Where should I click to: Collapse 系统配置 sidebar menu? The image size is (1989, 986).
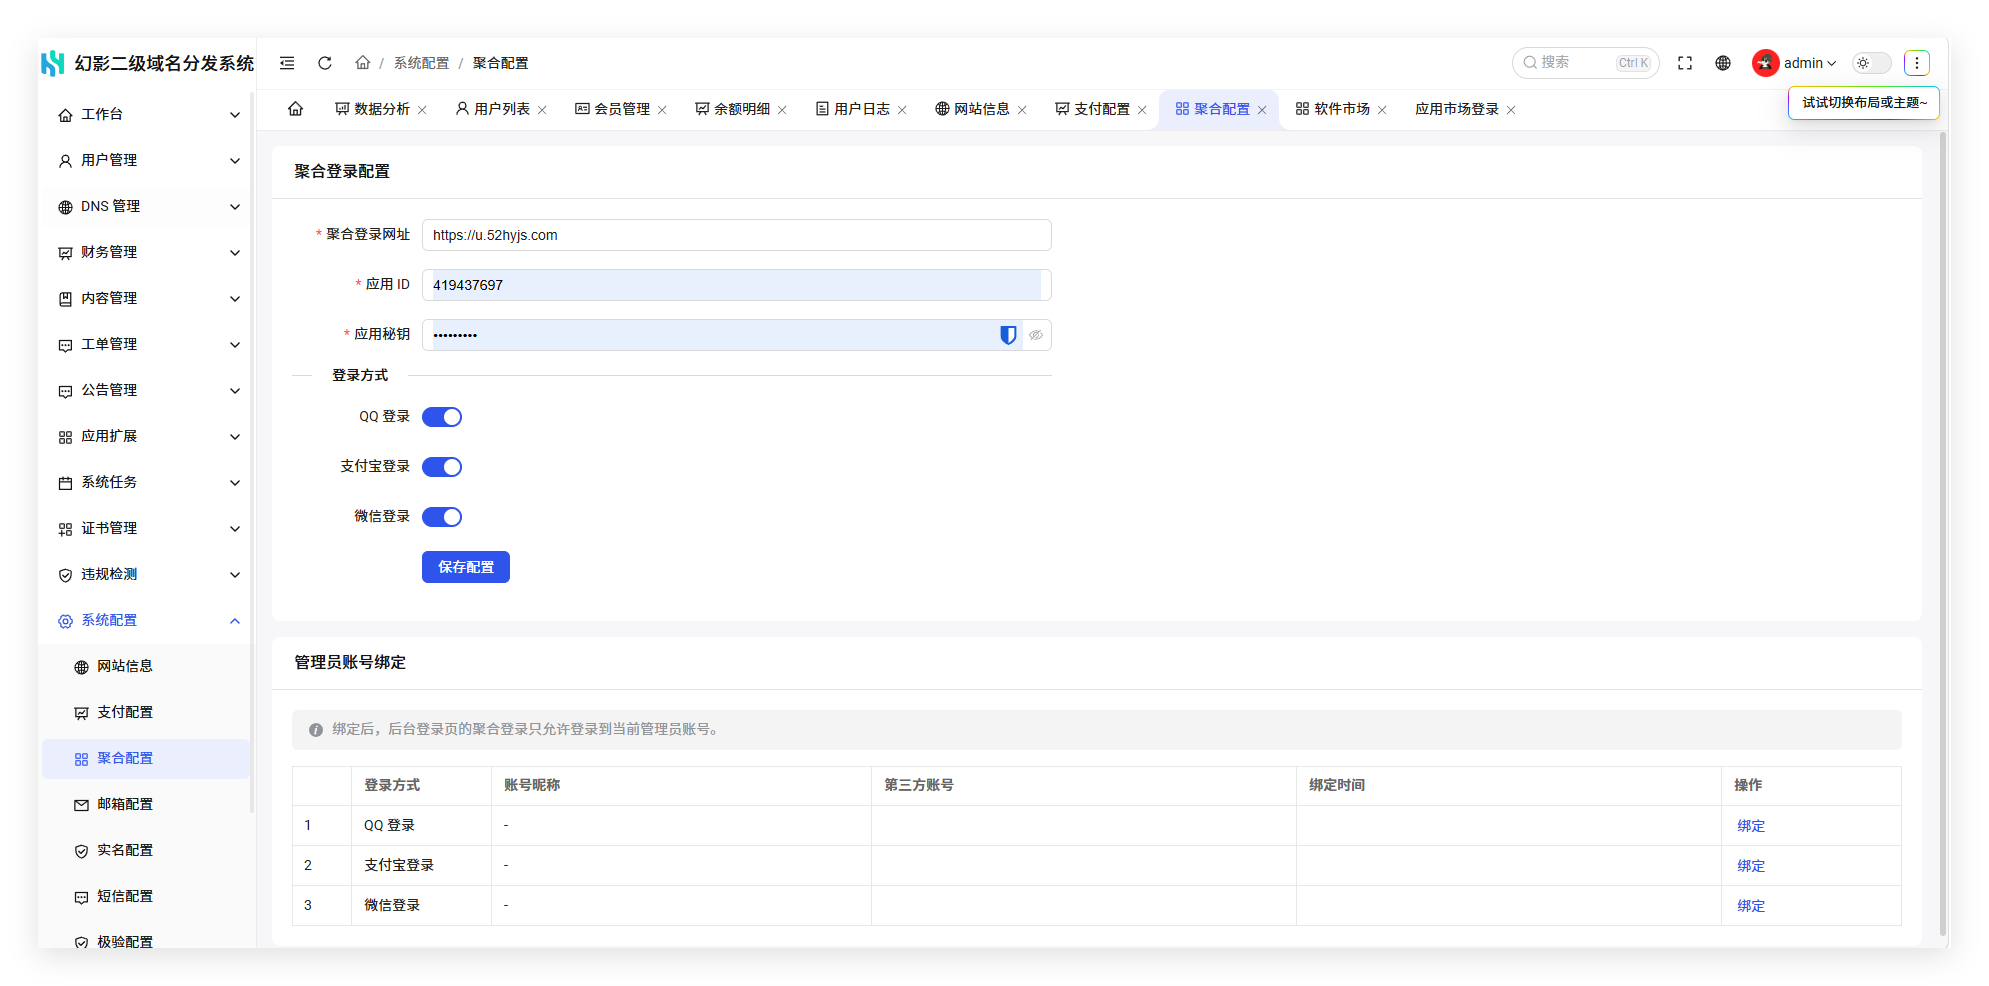148,621
